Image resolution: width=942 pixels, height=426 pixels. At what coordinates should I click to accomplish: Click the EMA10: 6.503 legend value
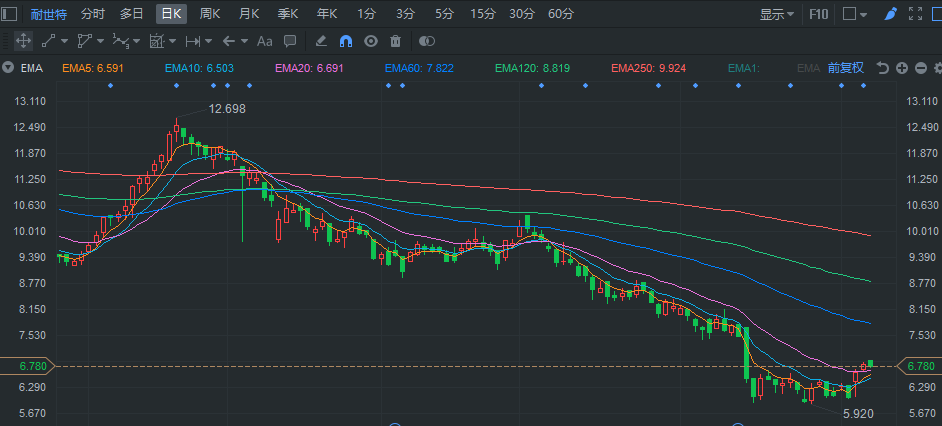[199, 68]
